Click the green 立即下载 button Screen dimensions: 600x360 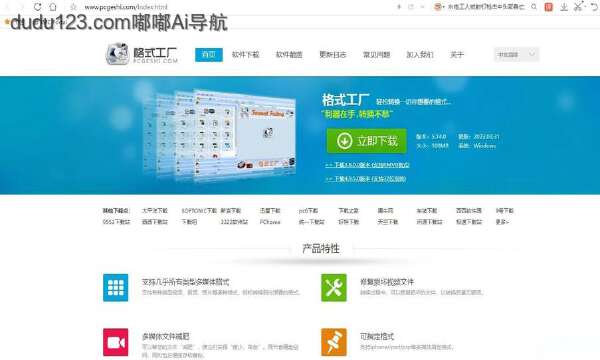[x=366, y=141]
